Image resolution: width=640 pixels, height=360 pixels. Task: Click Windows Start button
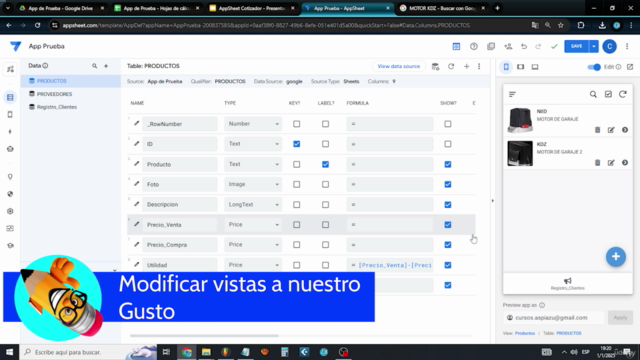tap(9, 352)
